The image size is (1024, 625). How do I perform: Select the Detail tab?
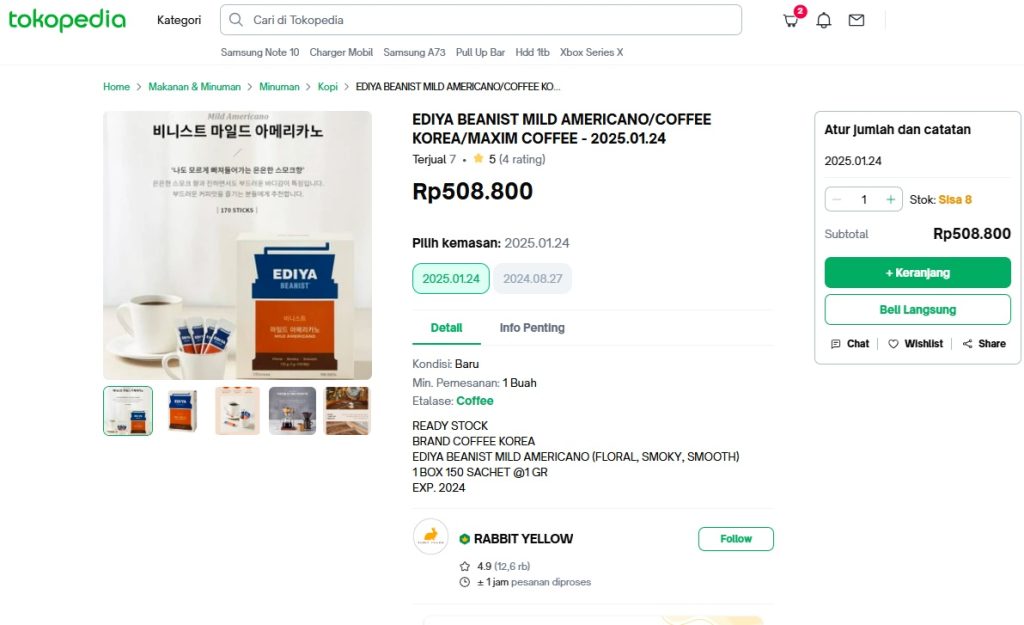(446, 328)
